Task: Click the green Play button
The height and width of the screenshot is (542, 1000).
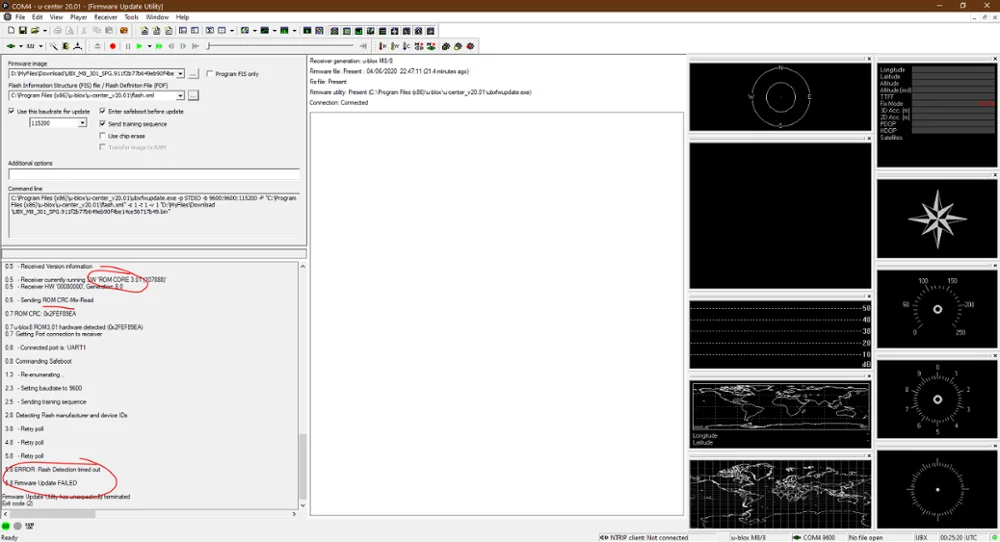Action: (139, 46)
